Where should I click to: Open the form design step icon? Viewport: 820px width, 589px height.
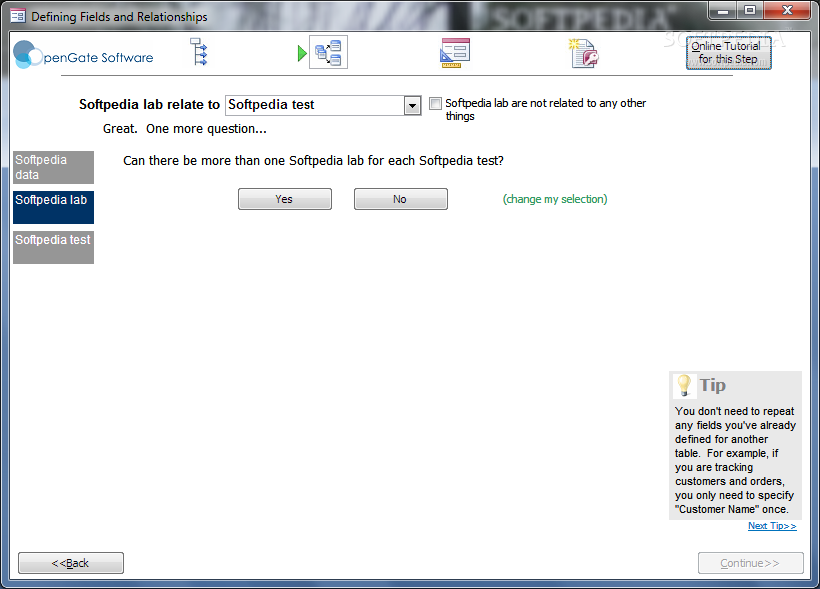(x=455, y=53)
